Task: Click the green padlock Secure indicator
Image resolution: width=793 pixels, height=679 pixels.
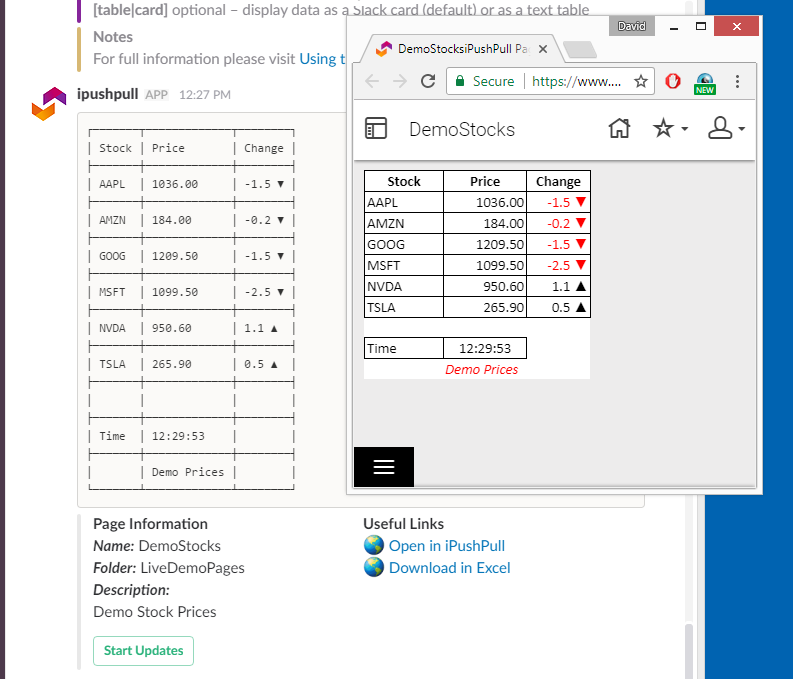Action: pyautogui.click(x=484, y=81)
